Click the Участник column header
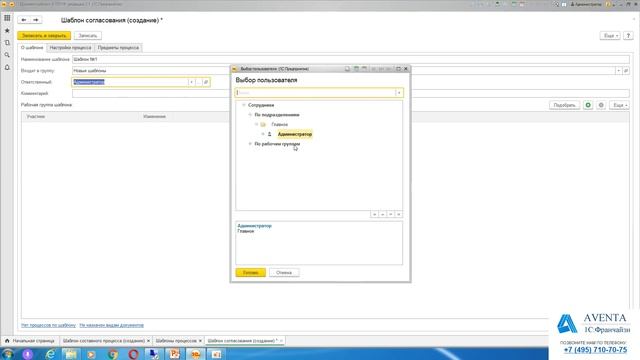640x360 pixels. pos(36,117)
